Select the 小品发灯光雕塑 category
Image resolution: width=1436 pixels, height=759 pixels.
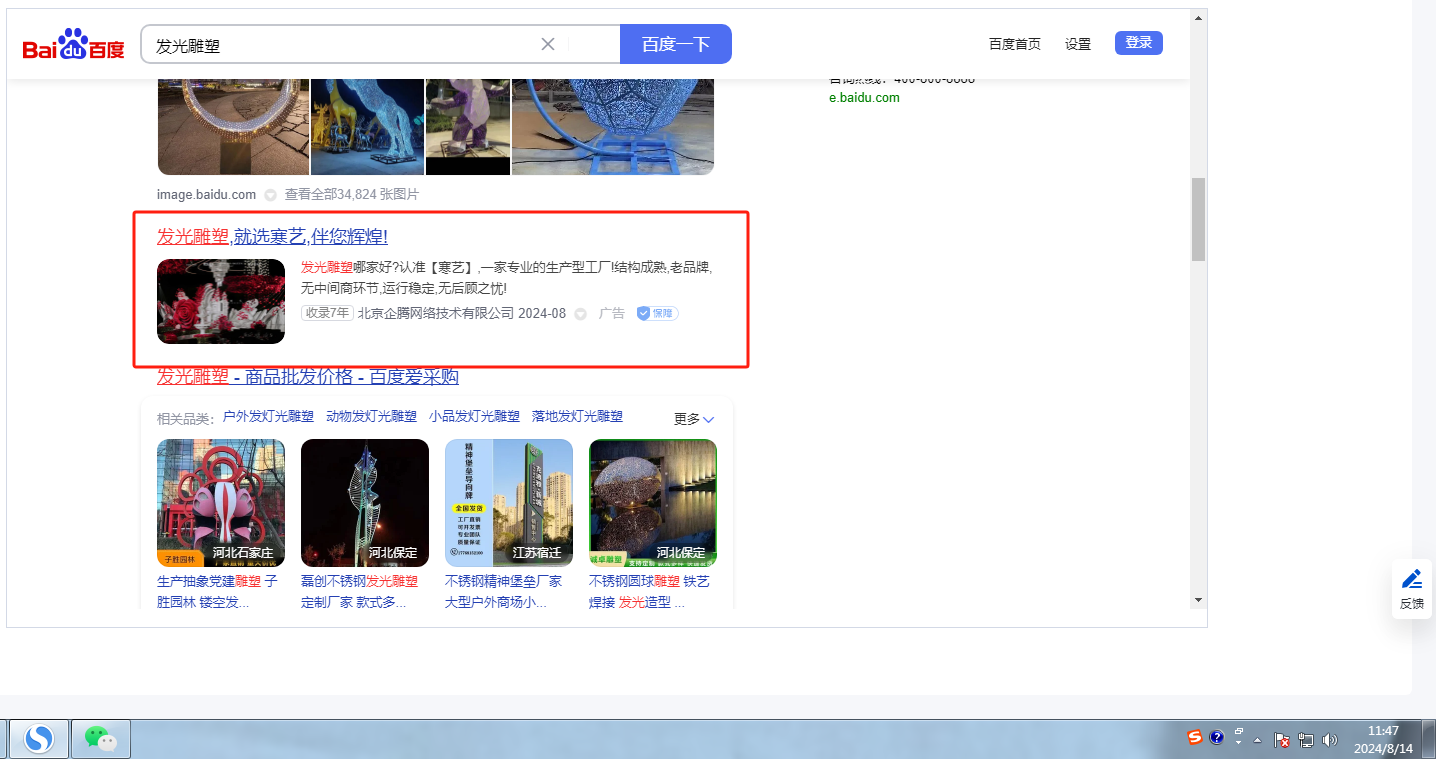point(474,417)
